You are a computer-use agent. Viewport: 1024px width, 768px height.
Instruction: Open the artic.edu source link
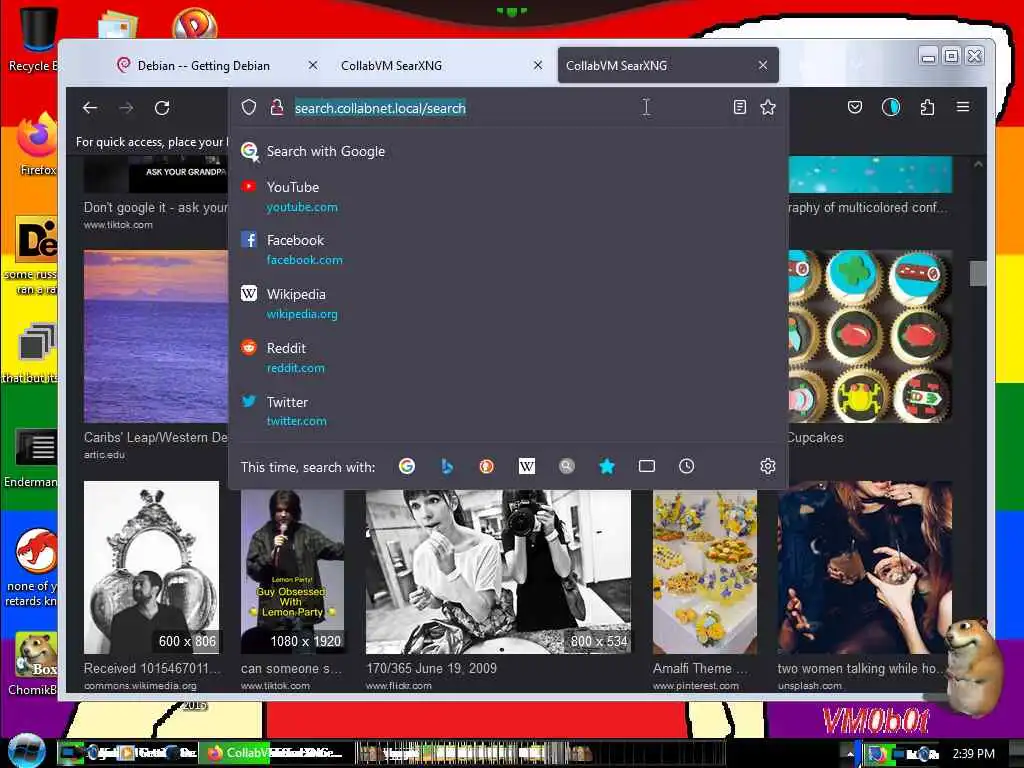pos(104,455)
